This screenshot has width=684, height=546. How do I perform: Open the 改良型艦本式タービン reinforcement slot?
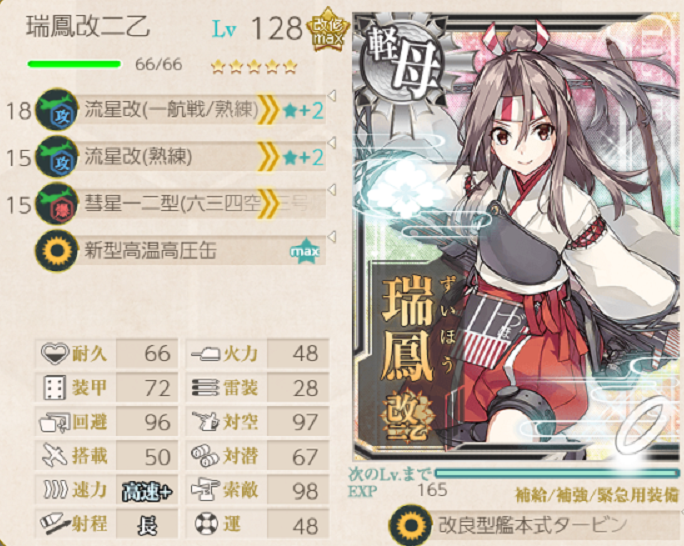534,525
